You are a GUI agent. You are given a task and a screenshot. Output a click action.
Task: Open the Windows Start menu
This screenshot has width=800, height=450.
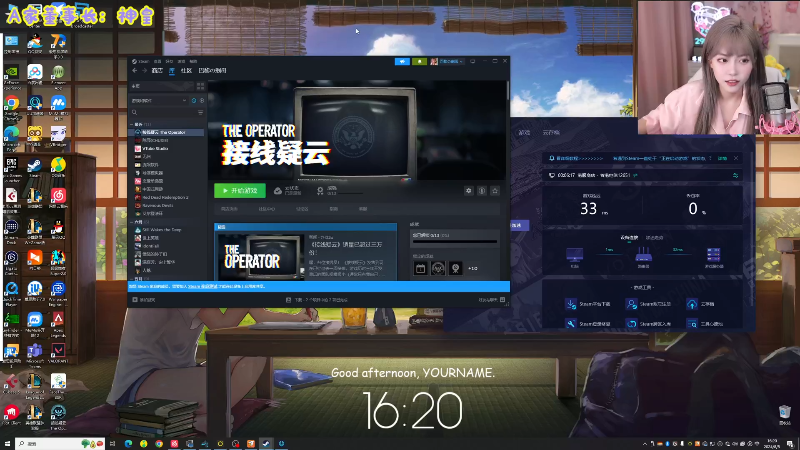pos(7,444)
